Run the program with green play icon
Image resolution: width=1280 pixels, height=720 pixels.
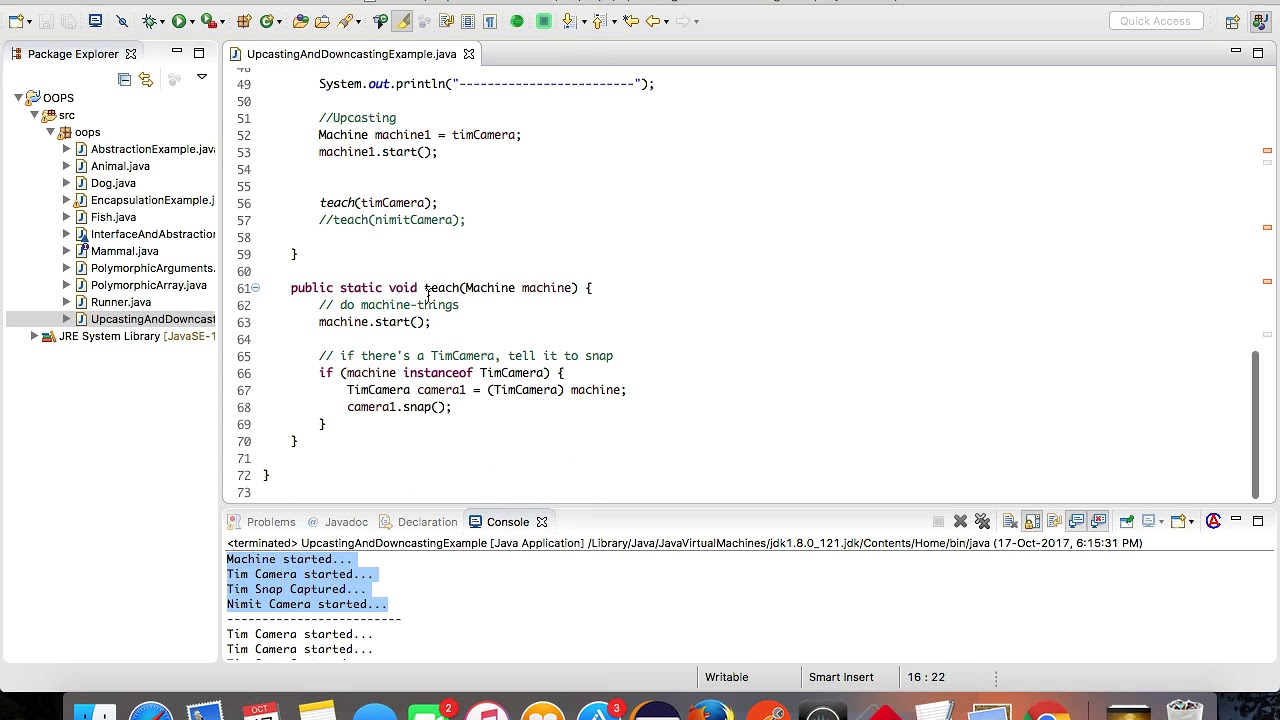pyautogui.click(x=178, y=21)
